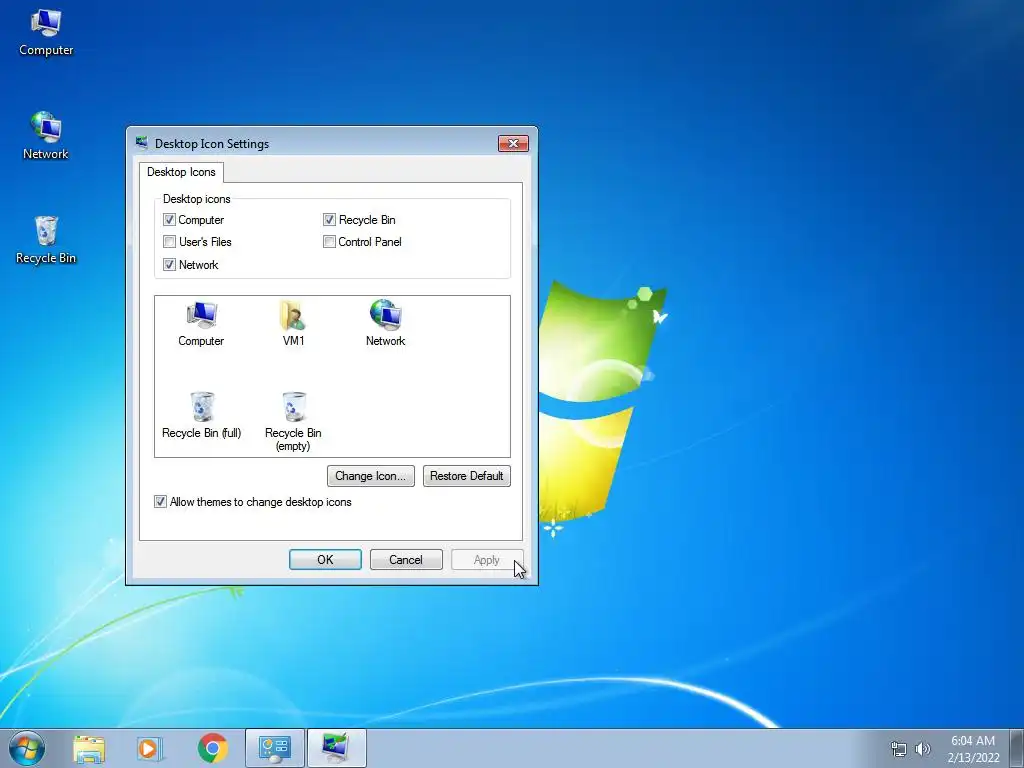The width and height of the screenshot is (1024, 768).
Task: Select the Network shortcut on the desktop
Action: [46, 136]
